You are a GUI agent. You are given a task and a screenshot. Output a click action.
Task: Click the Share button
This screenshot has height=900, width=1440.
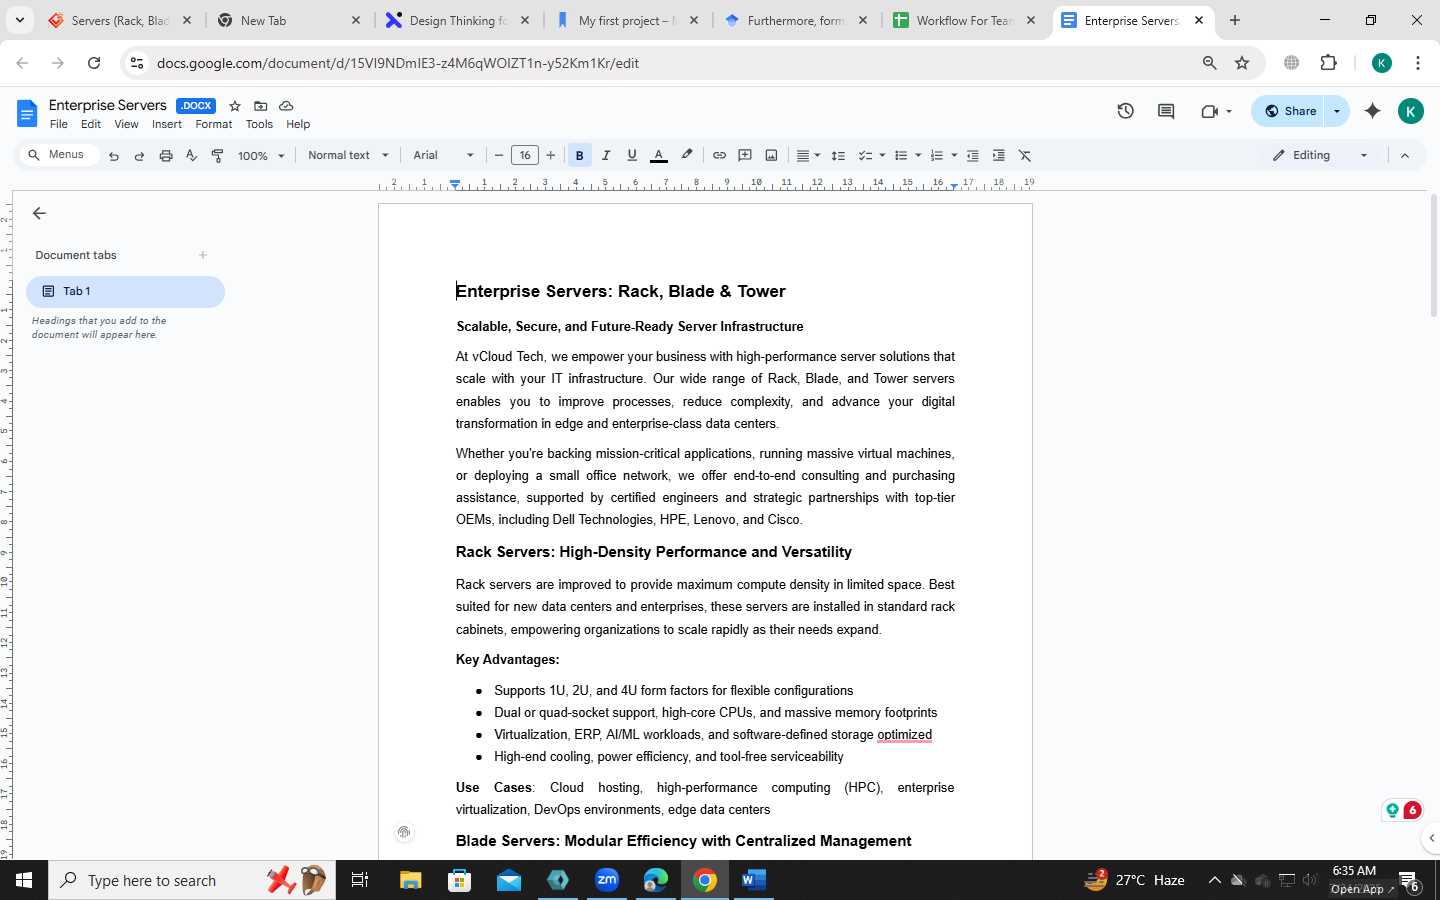pos(1289,111)
